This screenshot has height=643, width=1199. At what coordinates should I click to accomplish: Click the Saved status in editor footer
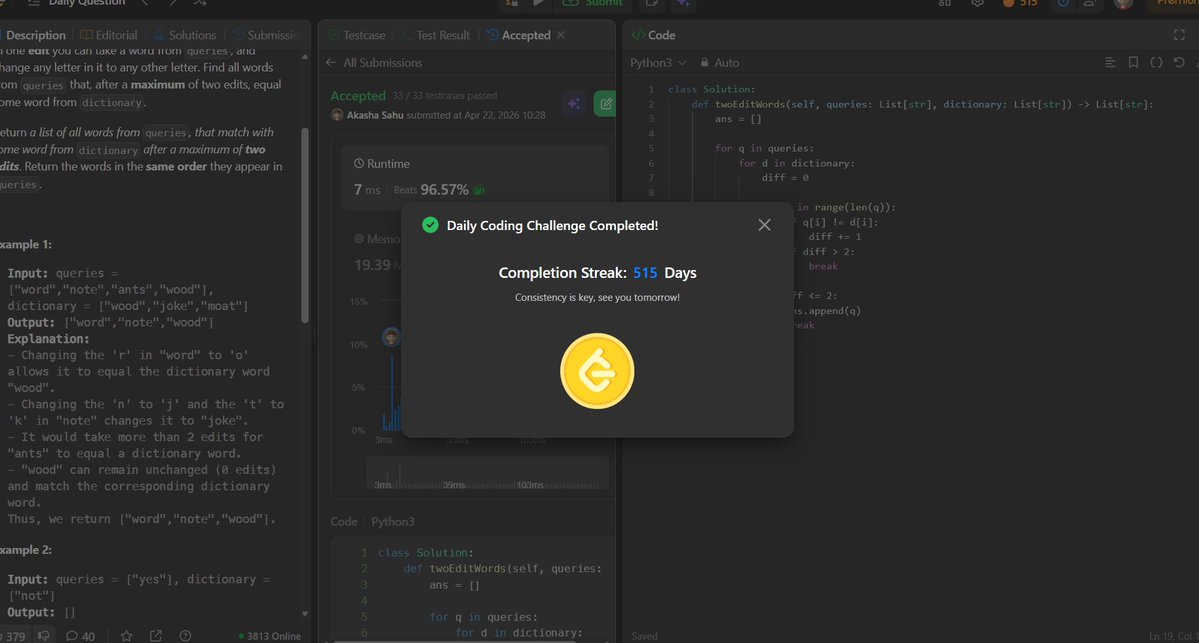(644, 636)
